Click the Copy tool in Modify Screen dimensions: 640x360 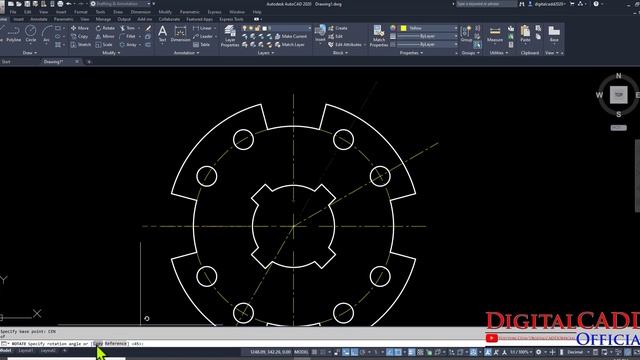click(x=80, y=36)
